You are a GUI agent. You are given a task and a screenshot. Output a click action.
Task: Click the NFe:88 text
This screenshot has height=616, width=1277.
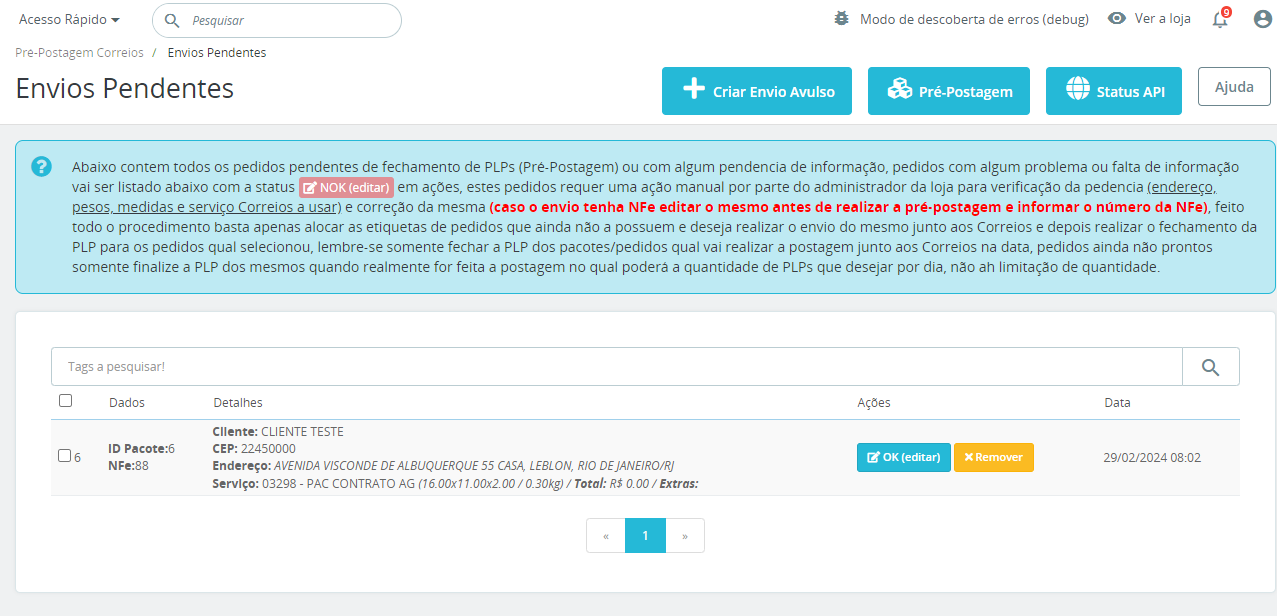pyautogui.click(x=128, y=466)
